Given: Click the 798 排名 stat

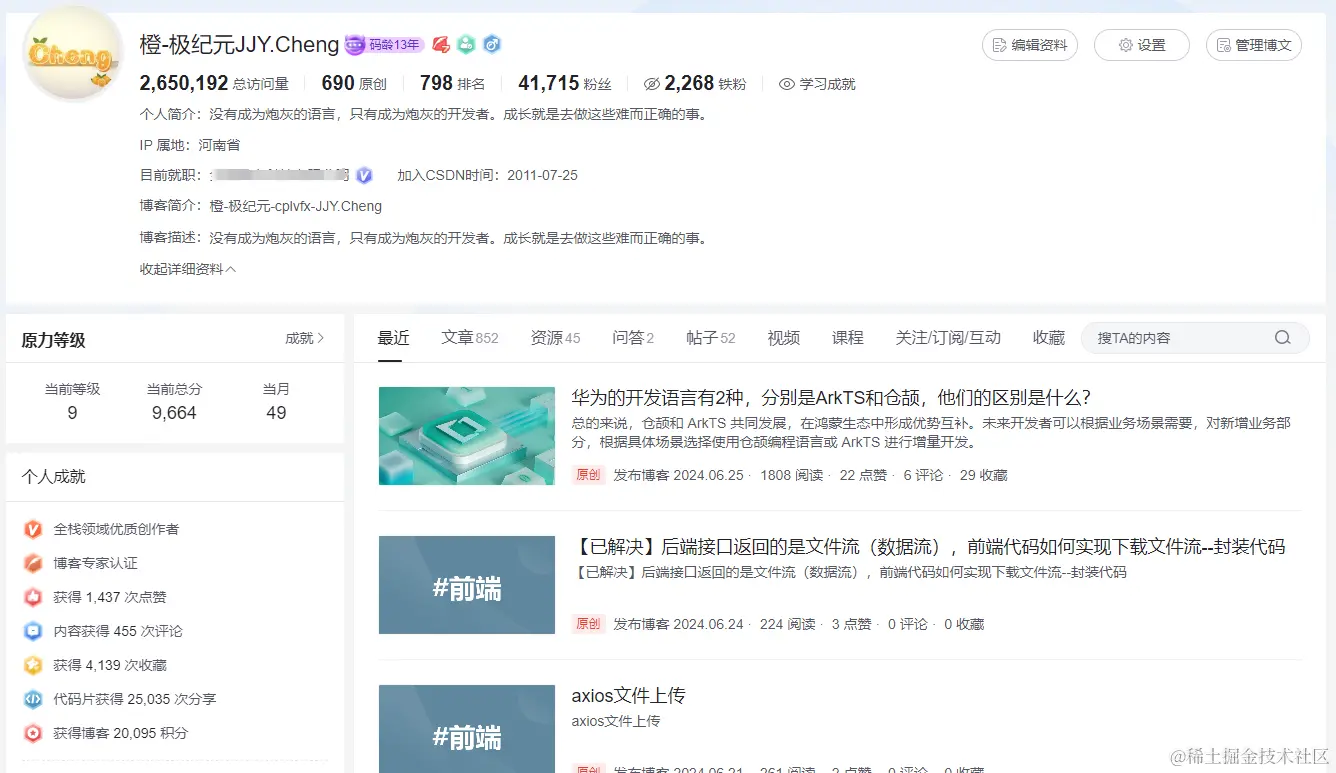Looking at the screenshot, I should click(x=453, y=84).
